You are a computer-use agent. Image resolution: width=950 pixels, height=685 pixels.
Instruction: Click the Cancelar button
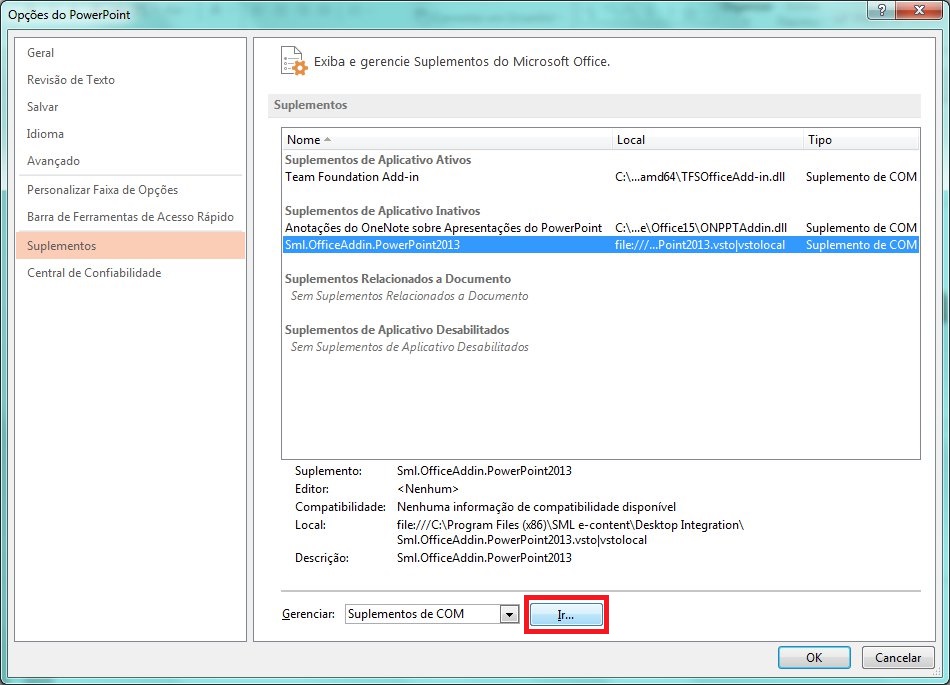click(x=897, y=657)
